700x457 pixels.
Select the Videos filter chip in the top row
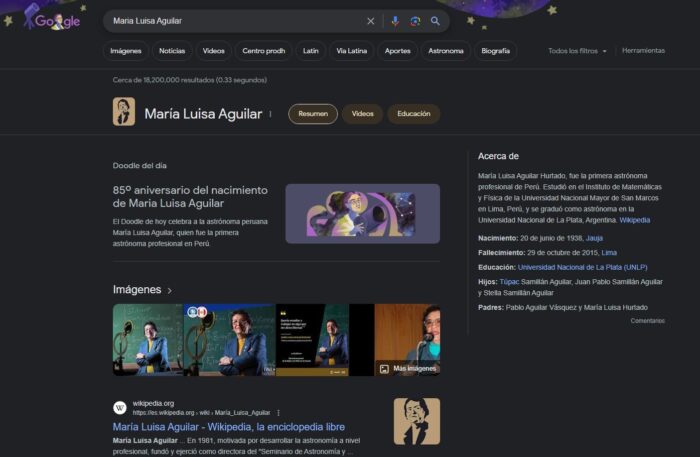click(213, 51)
